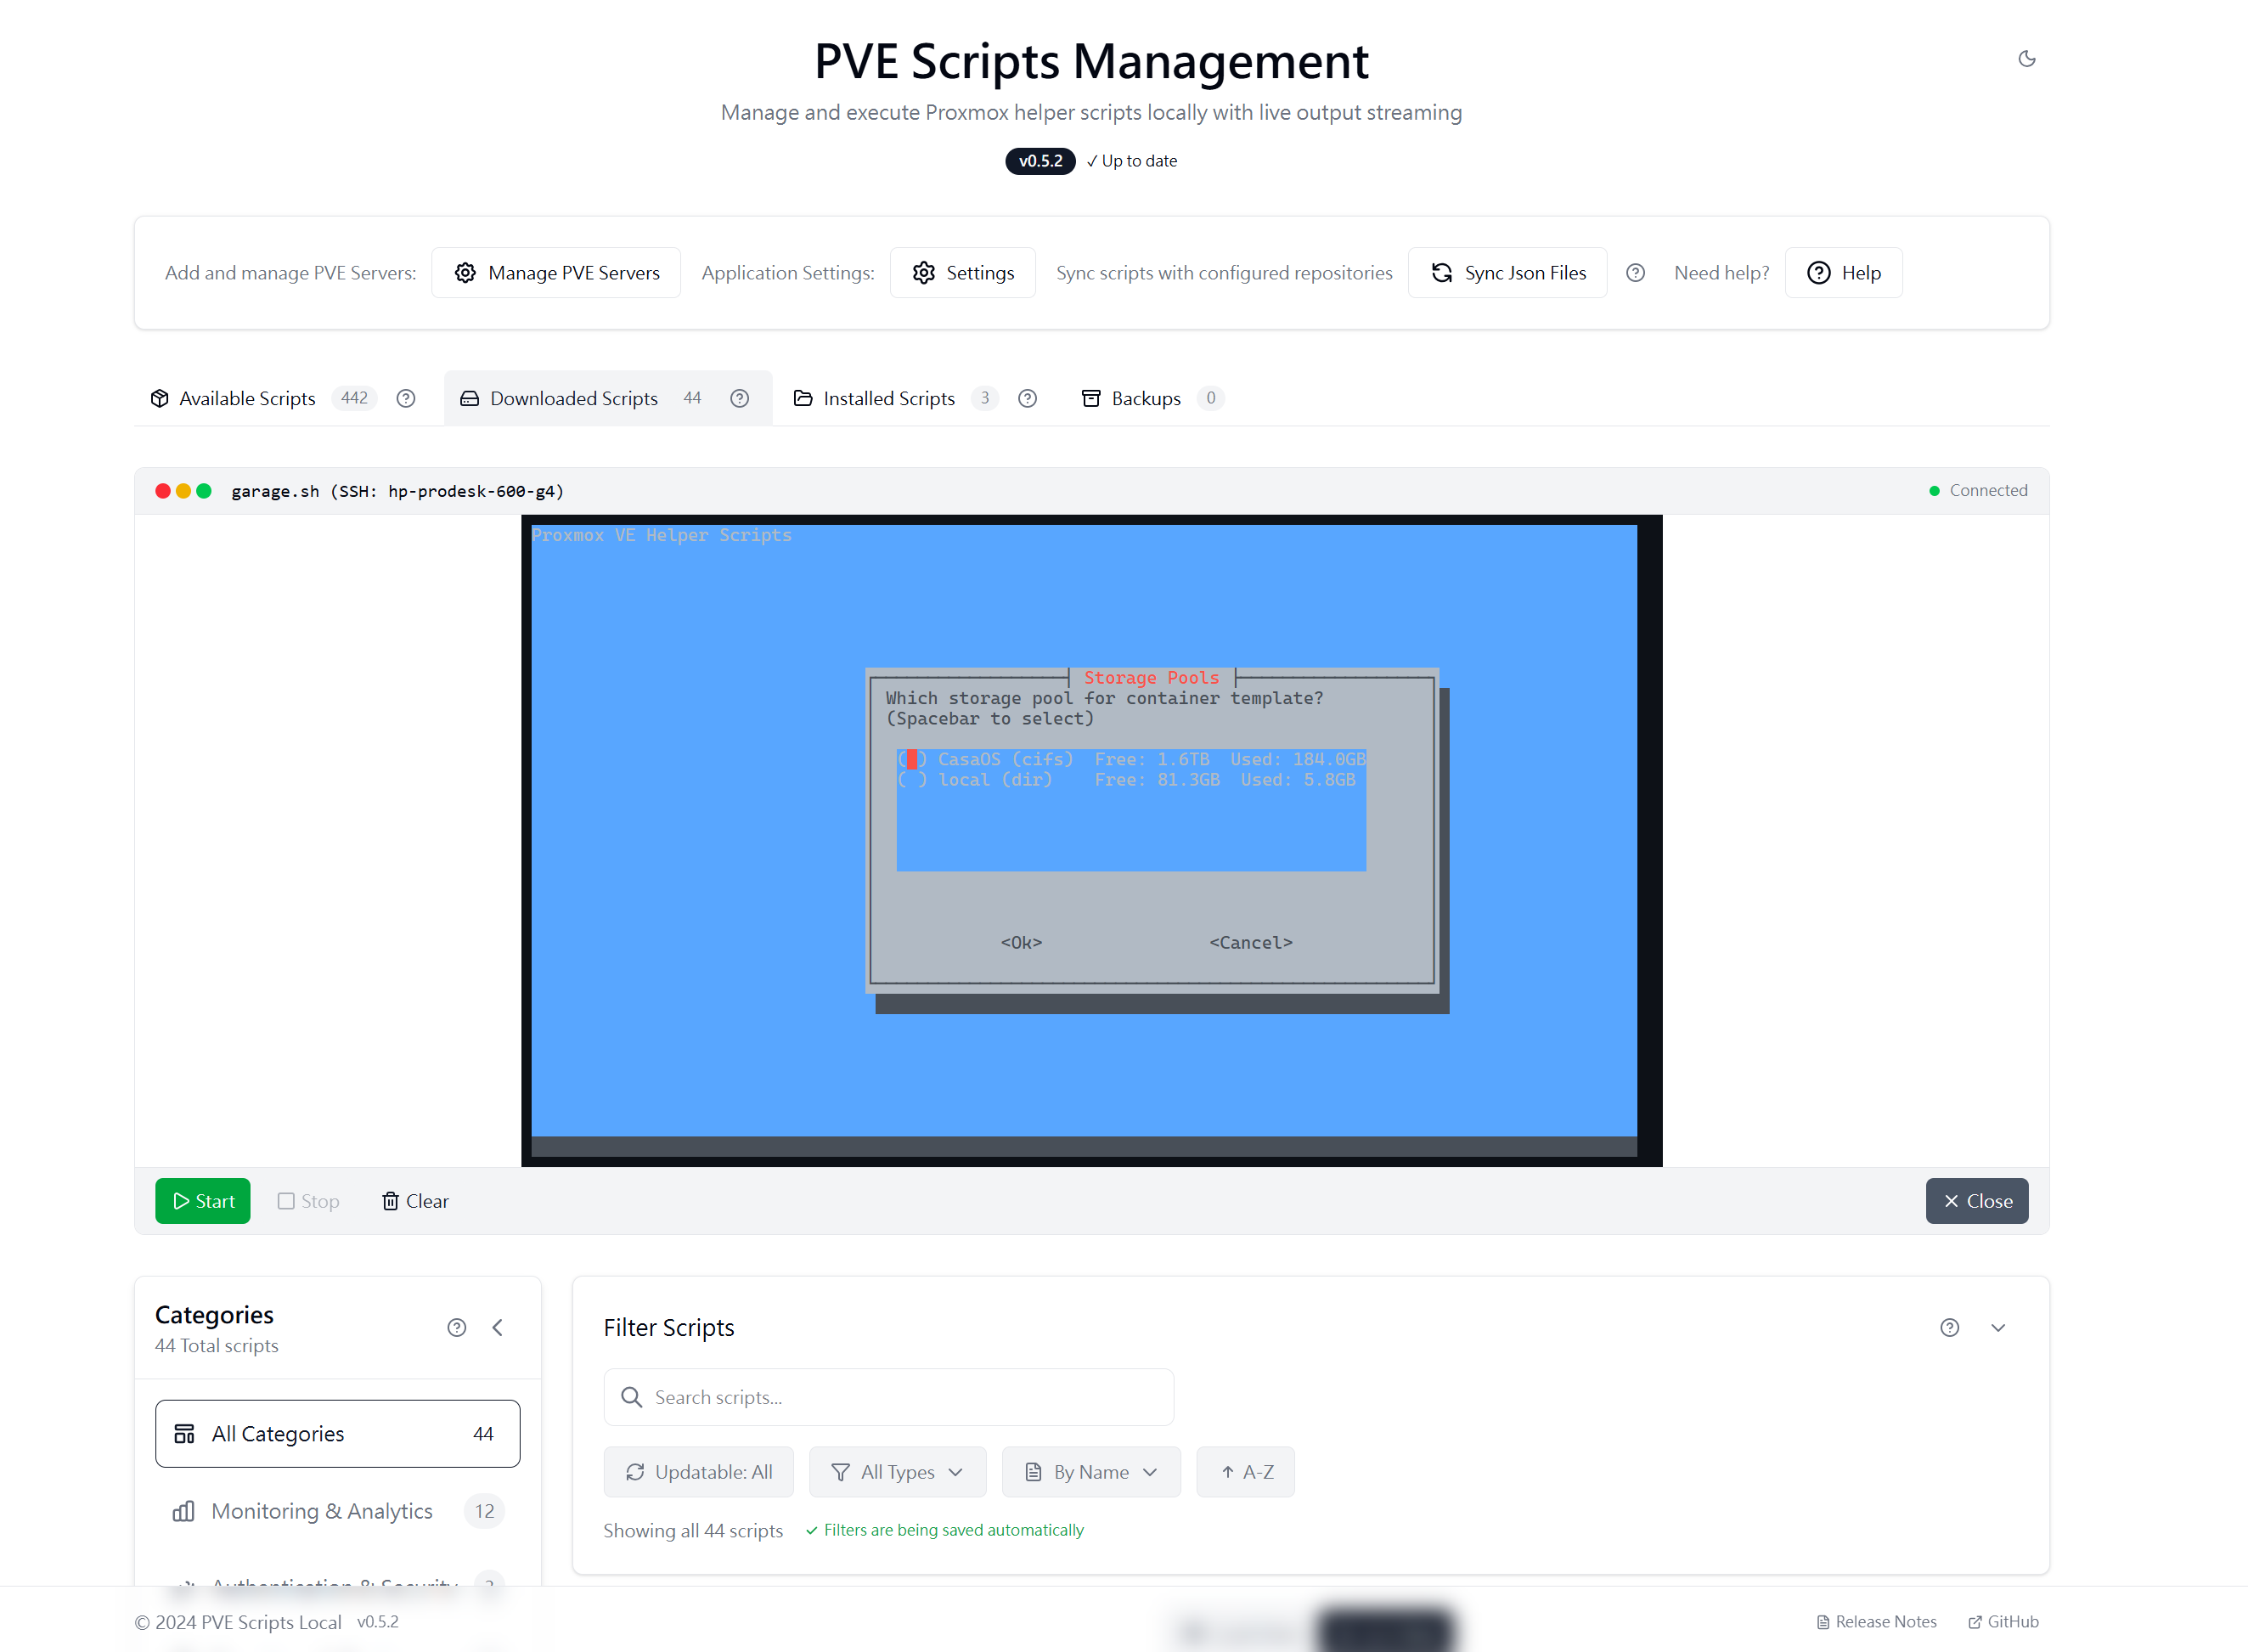This screenshot has height=1652, width=2248.
Task: Toggle A-Z sort order button
Action: coord(1246,1471)
